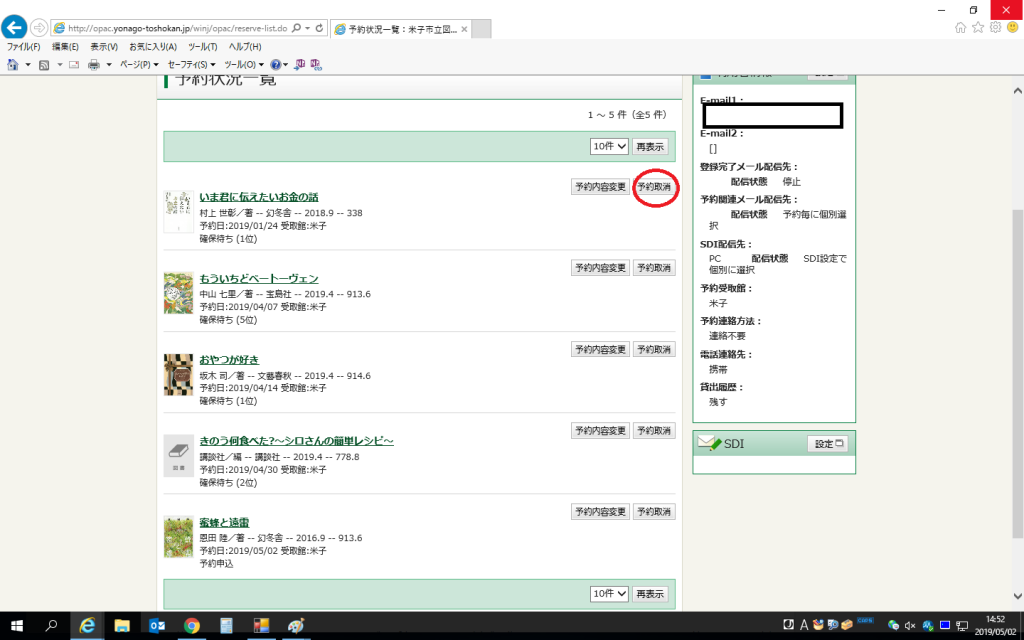1024x640 pixels.
Task: Open the 編集(E) menu
Action: pos(65,47)
